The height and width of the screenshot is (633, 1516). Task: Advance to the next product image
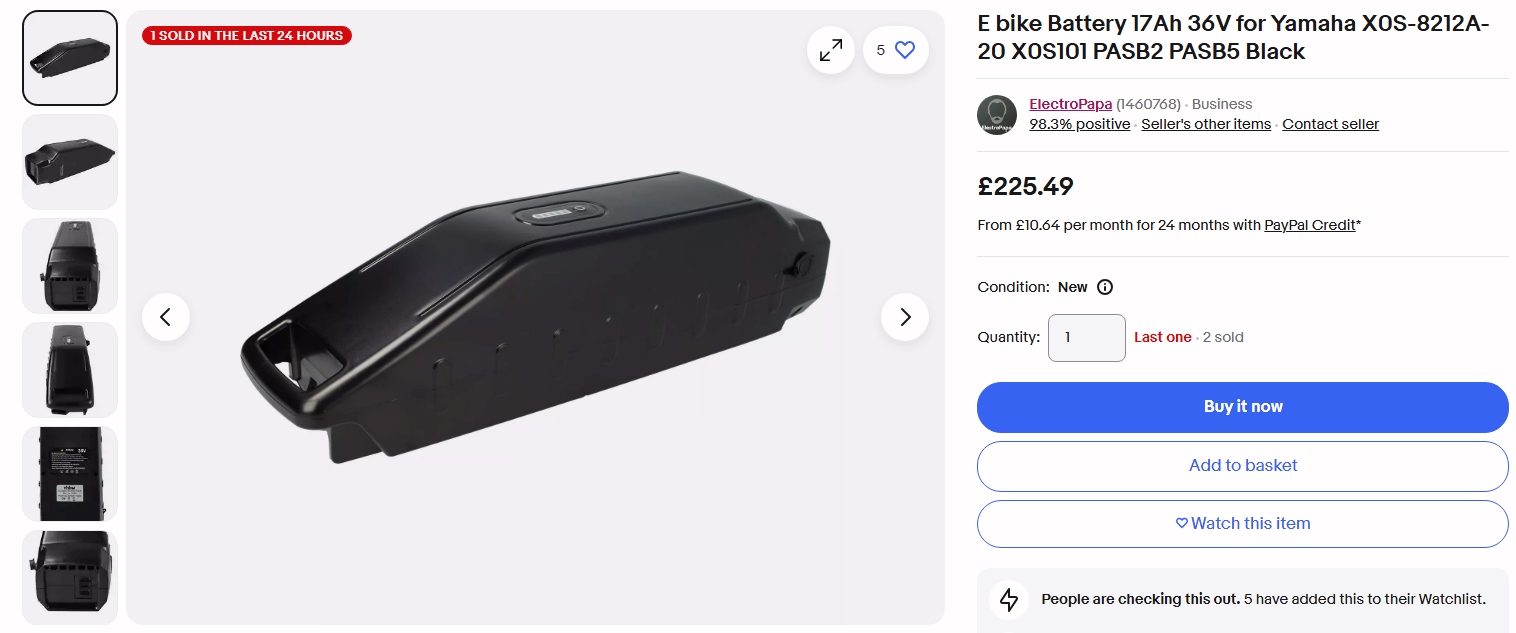(905, 317)
